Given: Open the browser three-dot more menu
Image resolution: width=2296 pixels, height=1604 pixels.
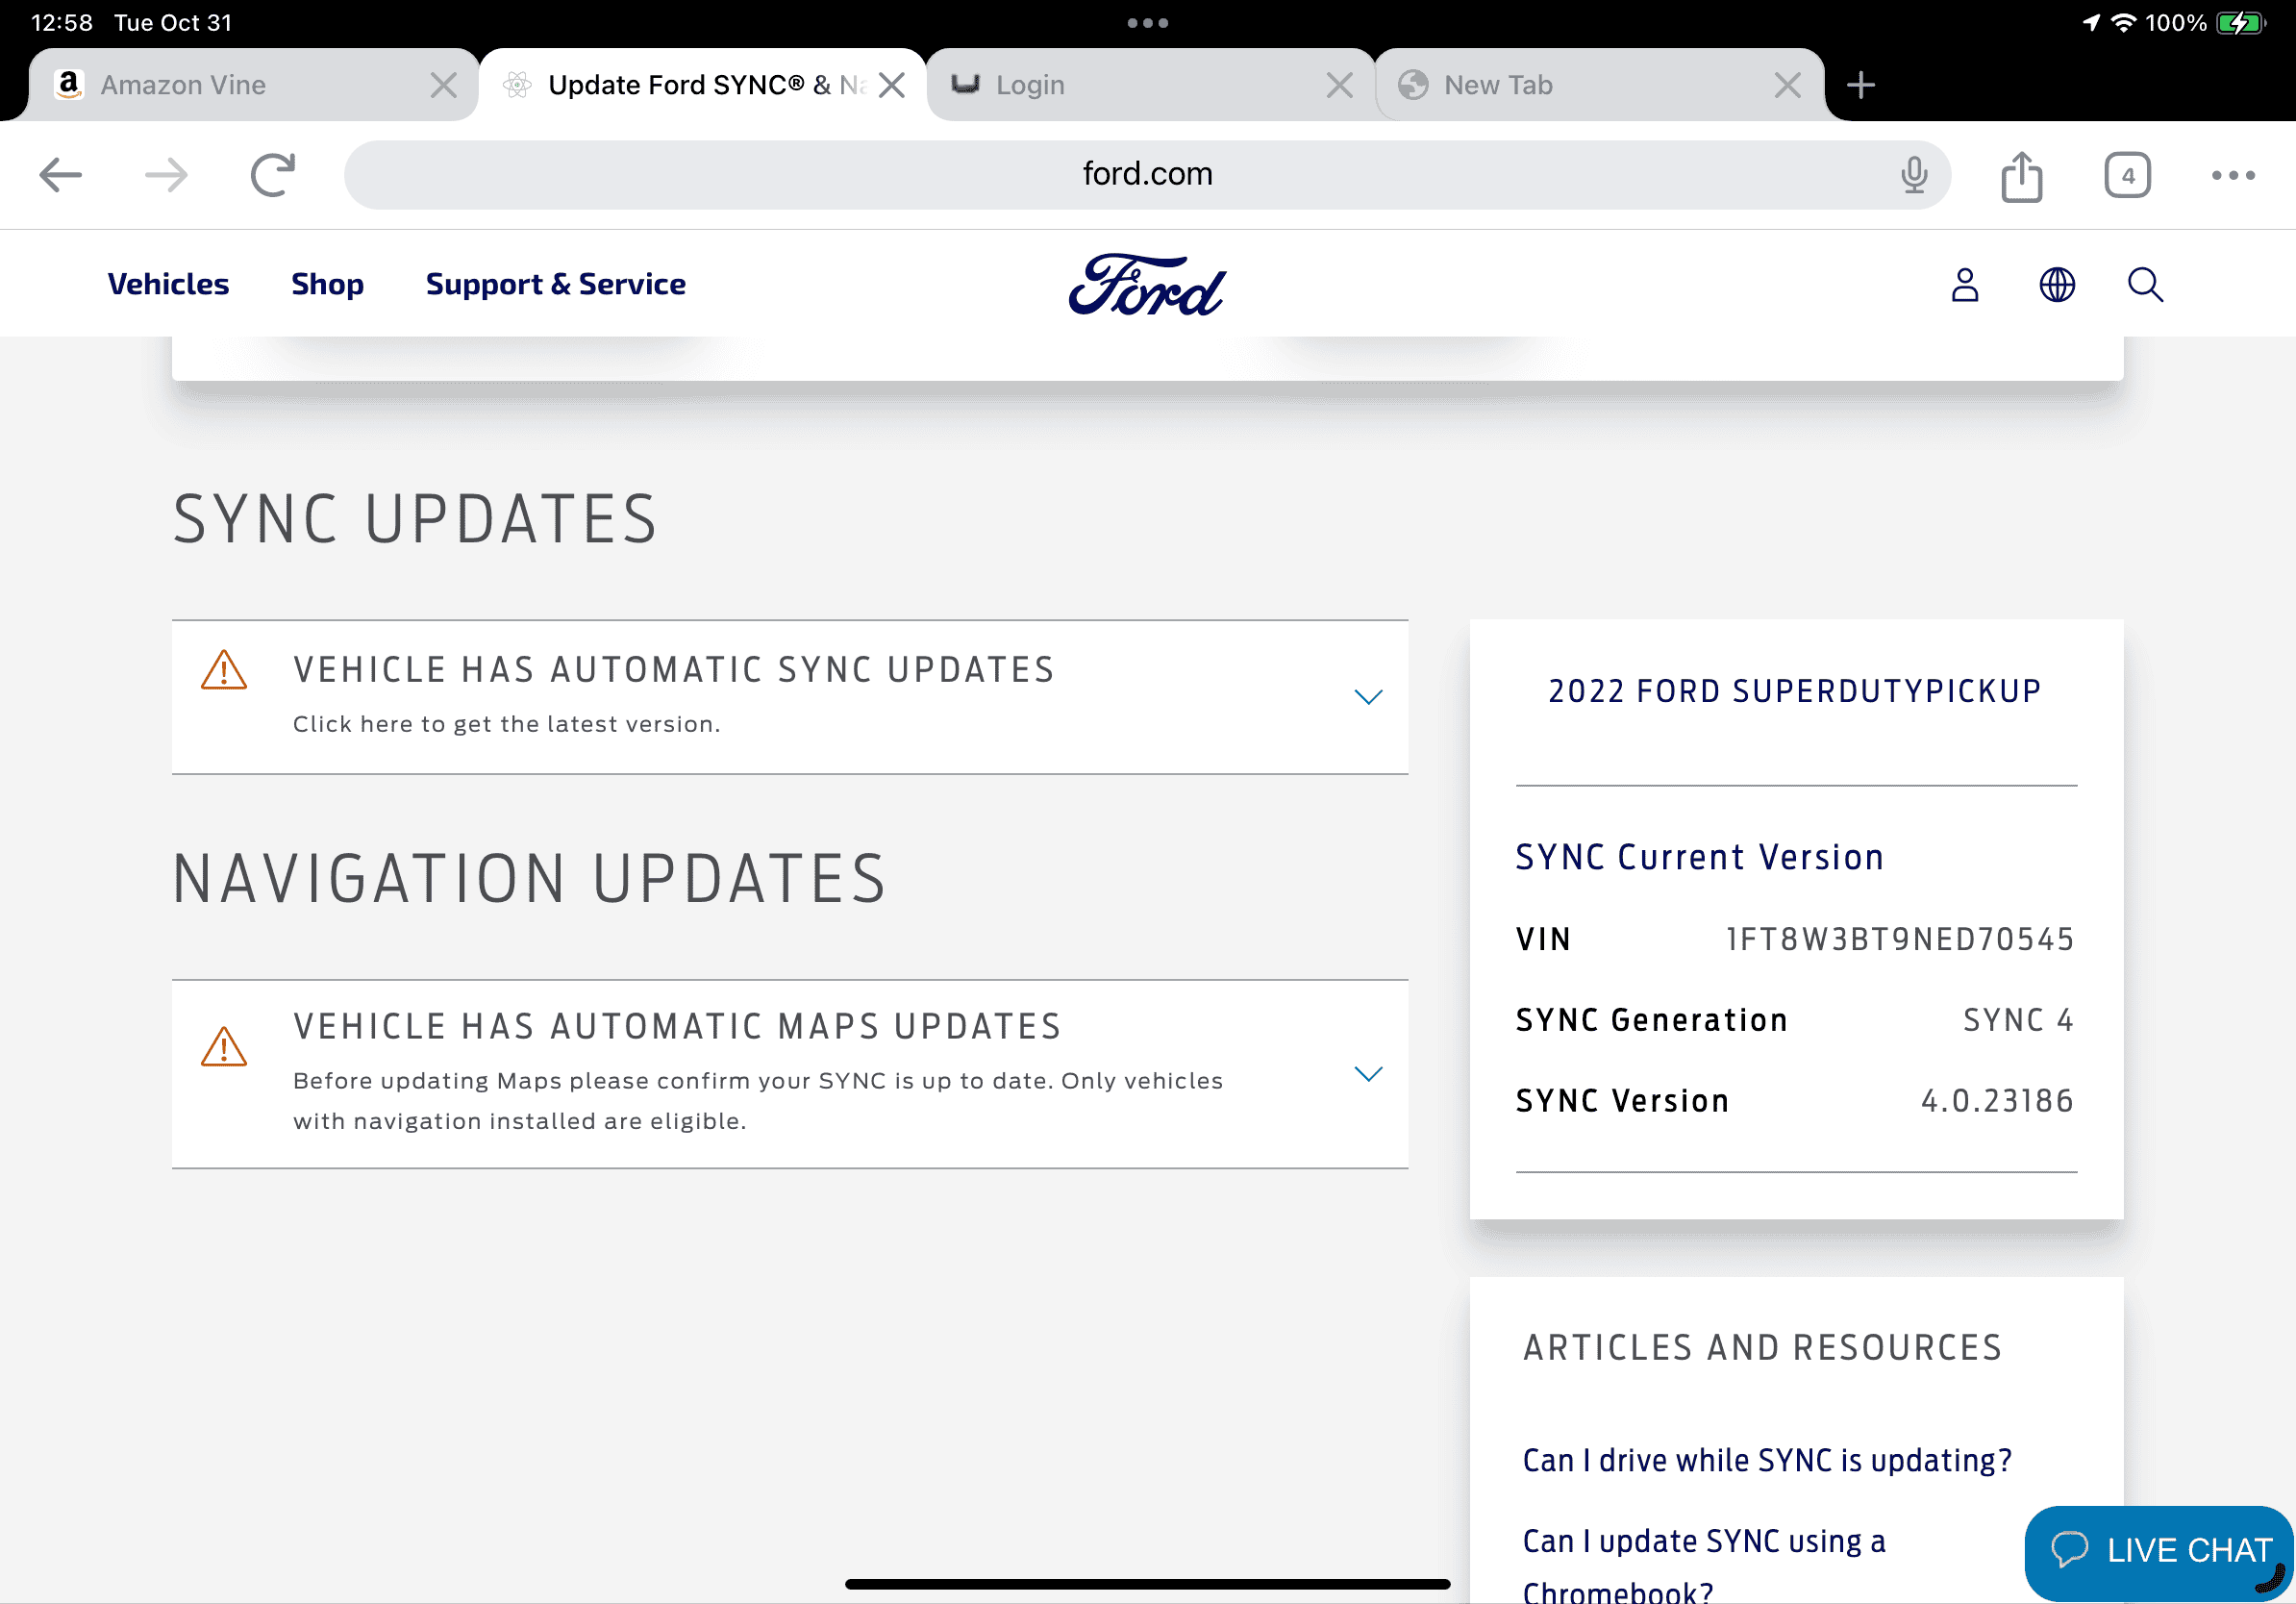Looking at the screenshot, I should [x=2232, y=176].
